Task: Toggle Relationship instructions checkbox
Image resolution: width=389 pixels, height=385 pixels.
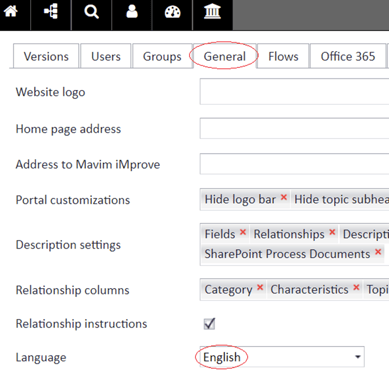Action: [x=209, y=323]
